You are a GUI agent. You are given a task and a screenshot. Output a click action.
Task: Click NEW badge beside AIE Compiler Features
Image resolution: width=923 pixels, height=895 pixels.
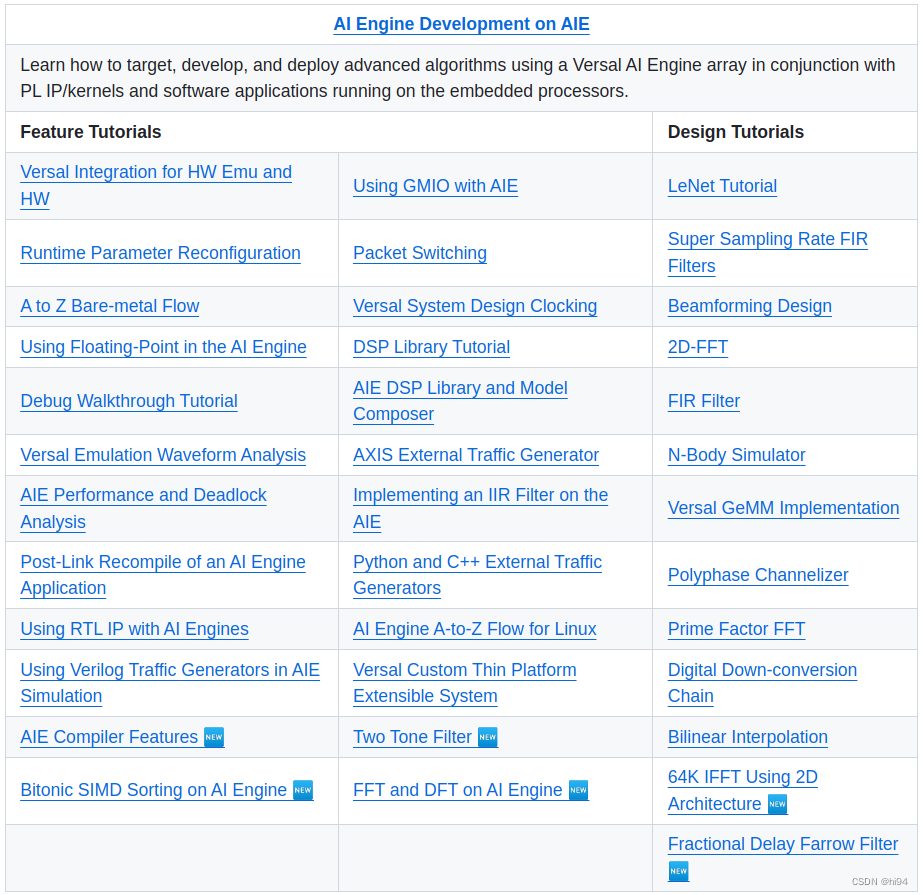click(214, 737)
